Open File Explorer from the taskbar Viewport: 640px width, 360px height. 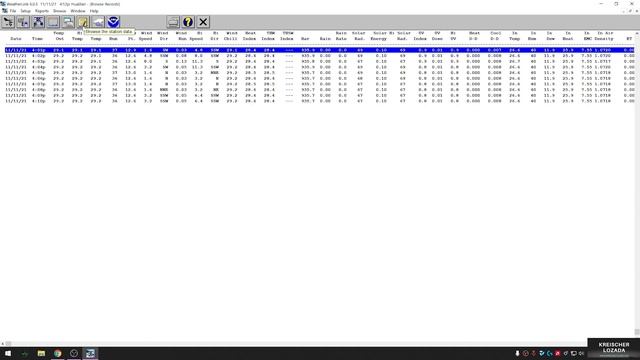click(x=41, y=353)
